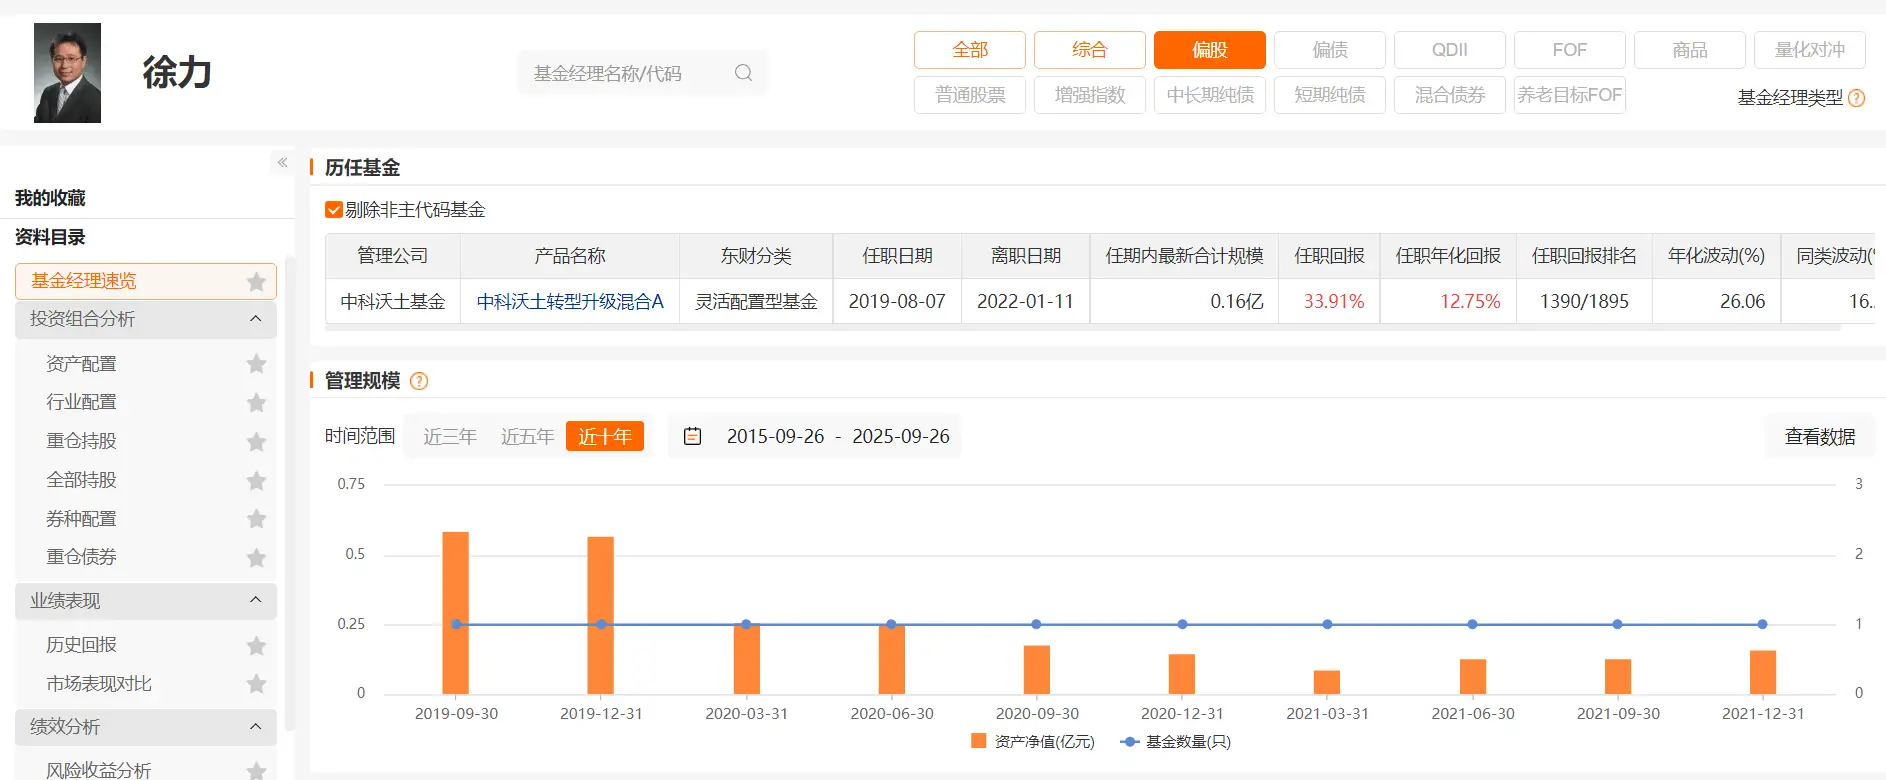Star the 资产配置 sidebar item
The image size is (1886, 780).
point(256,364)
